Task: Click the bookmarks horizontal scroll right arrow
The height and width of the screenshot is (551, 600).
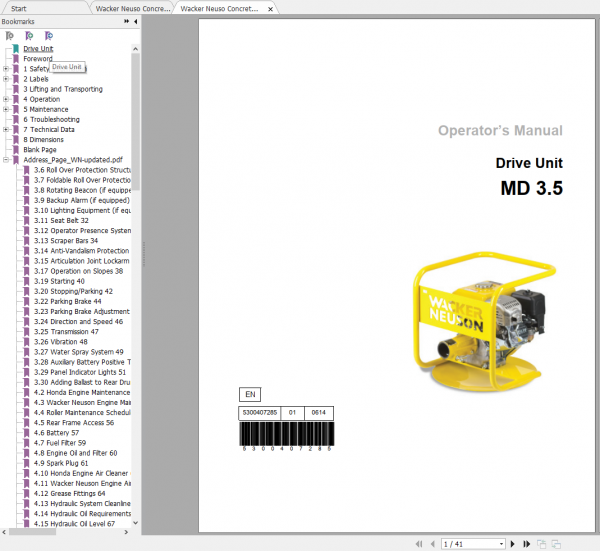Action: point(127,532)
